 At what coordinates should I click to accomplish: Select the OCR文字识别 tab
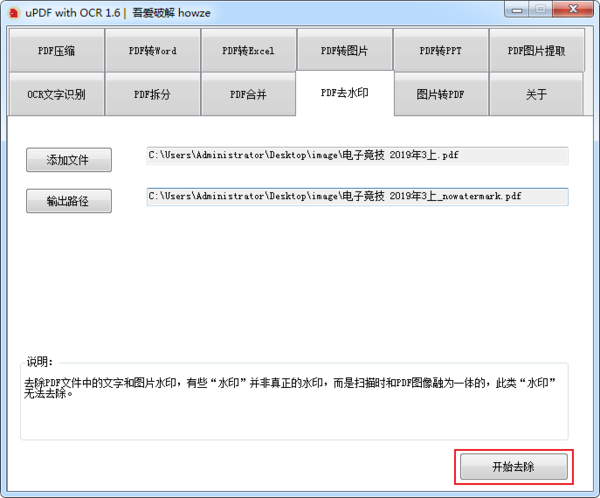pos(57,94)
